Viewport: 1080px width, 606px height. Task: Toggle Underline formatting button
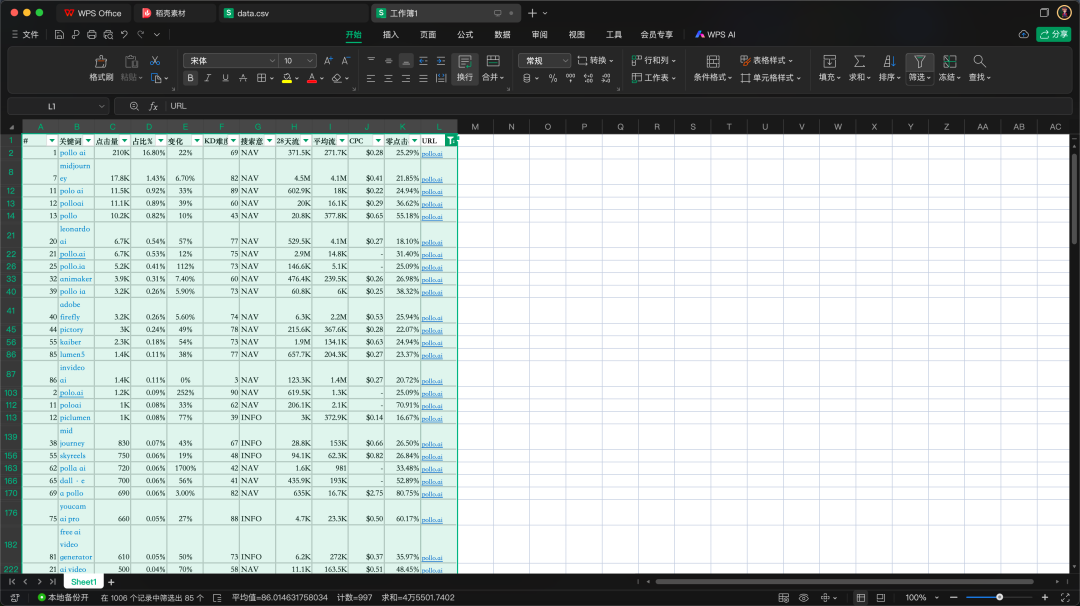pos(225,79)
